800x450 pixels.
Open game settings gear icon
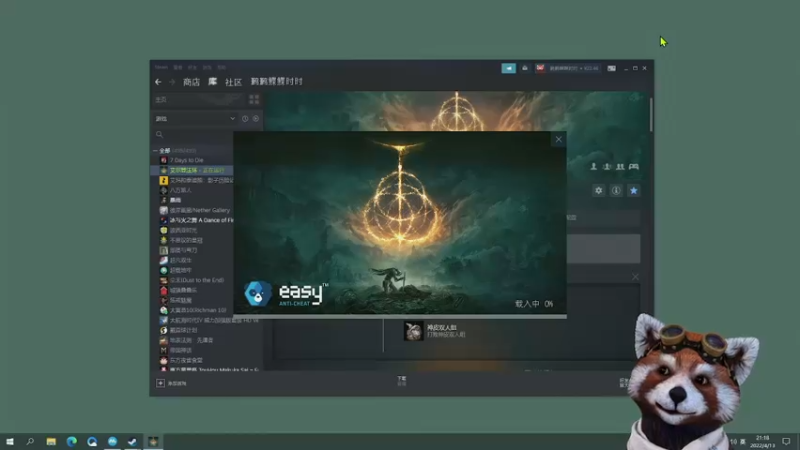click(x=598, y=190)
